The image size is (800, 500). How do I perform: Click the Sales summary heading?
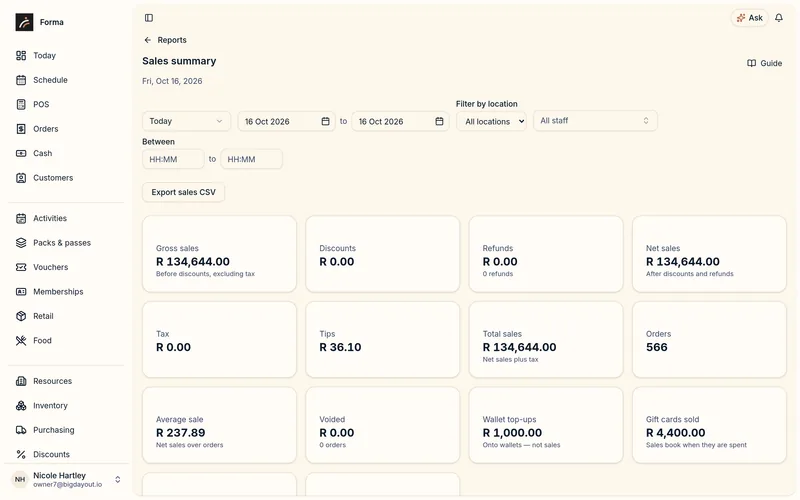(x=179, y=61)
